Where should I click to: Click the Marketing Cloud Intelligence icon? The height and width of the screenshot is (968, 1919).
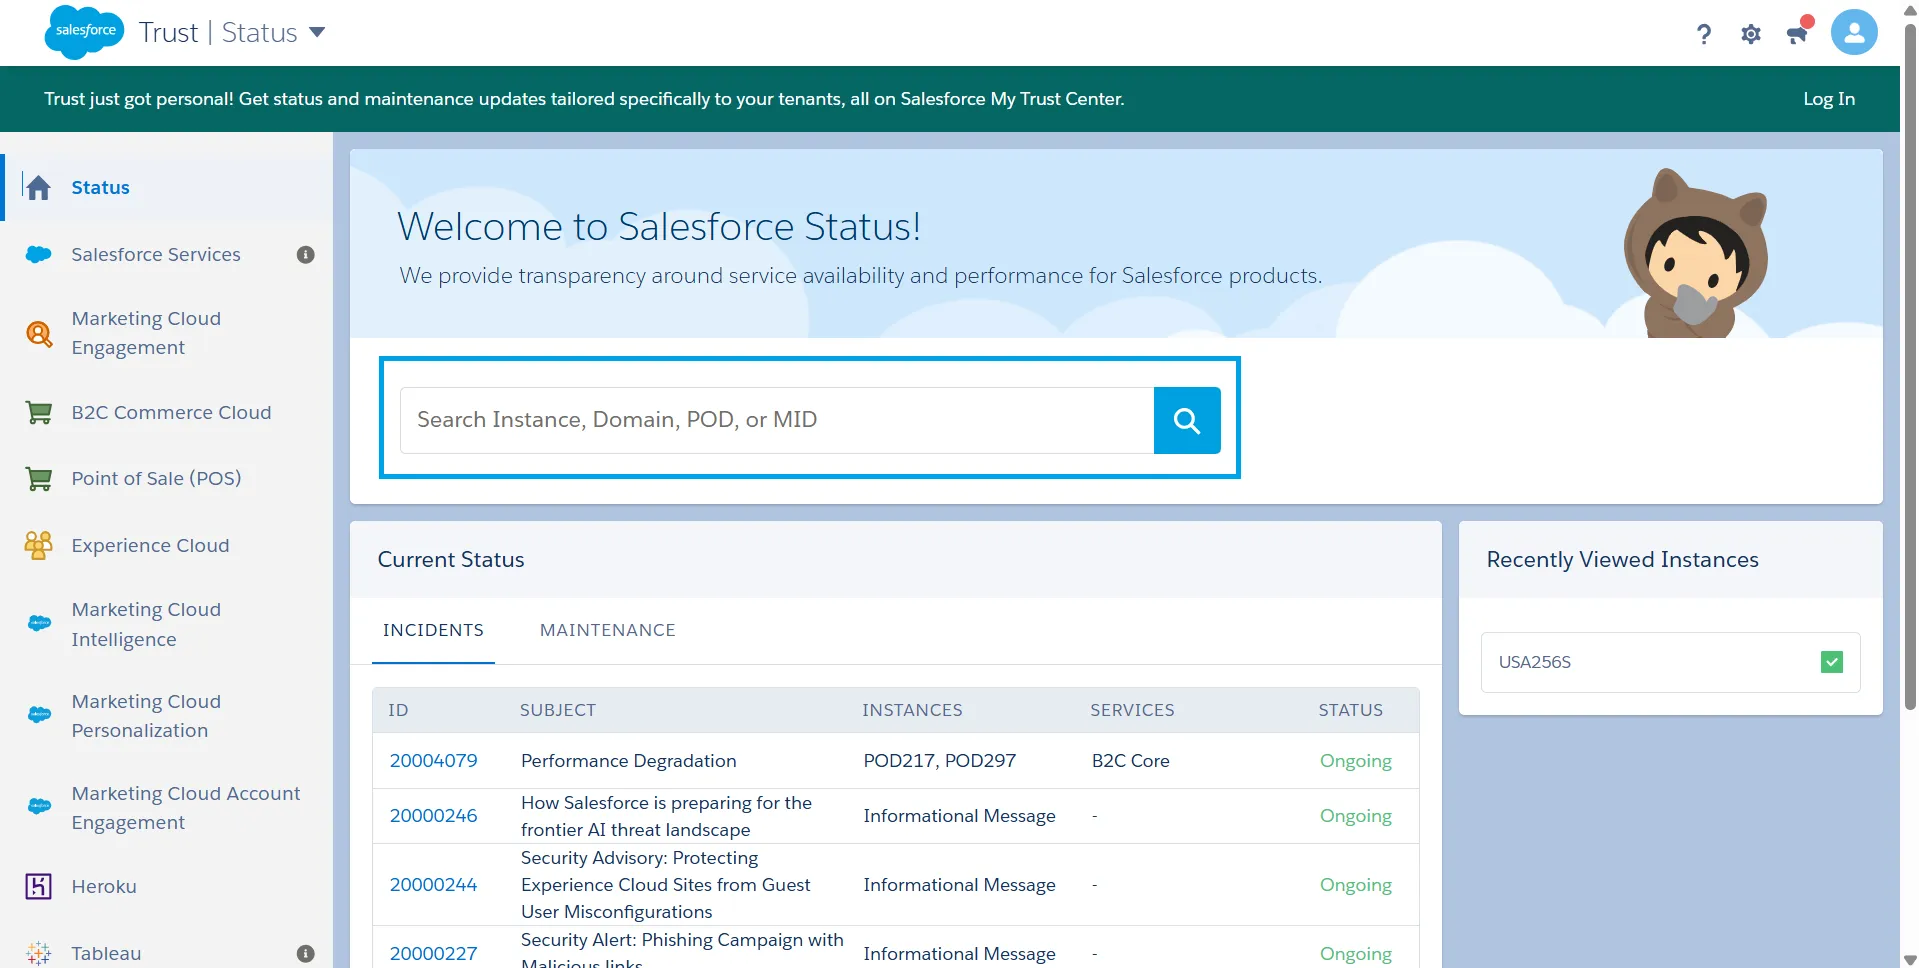coord(39,623)
